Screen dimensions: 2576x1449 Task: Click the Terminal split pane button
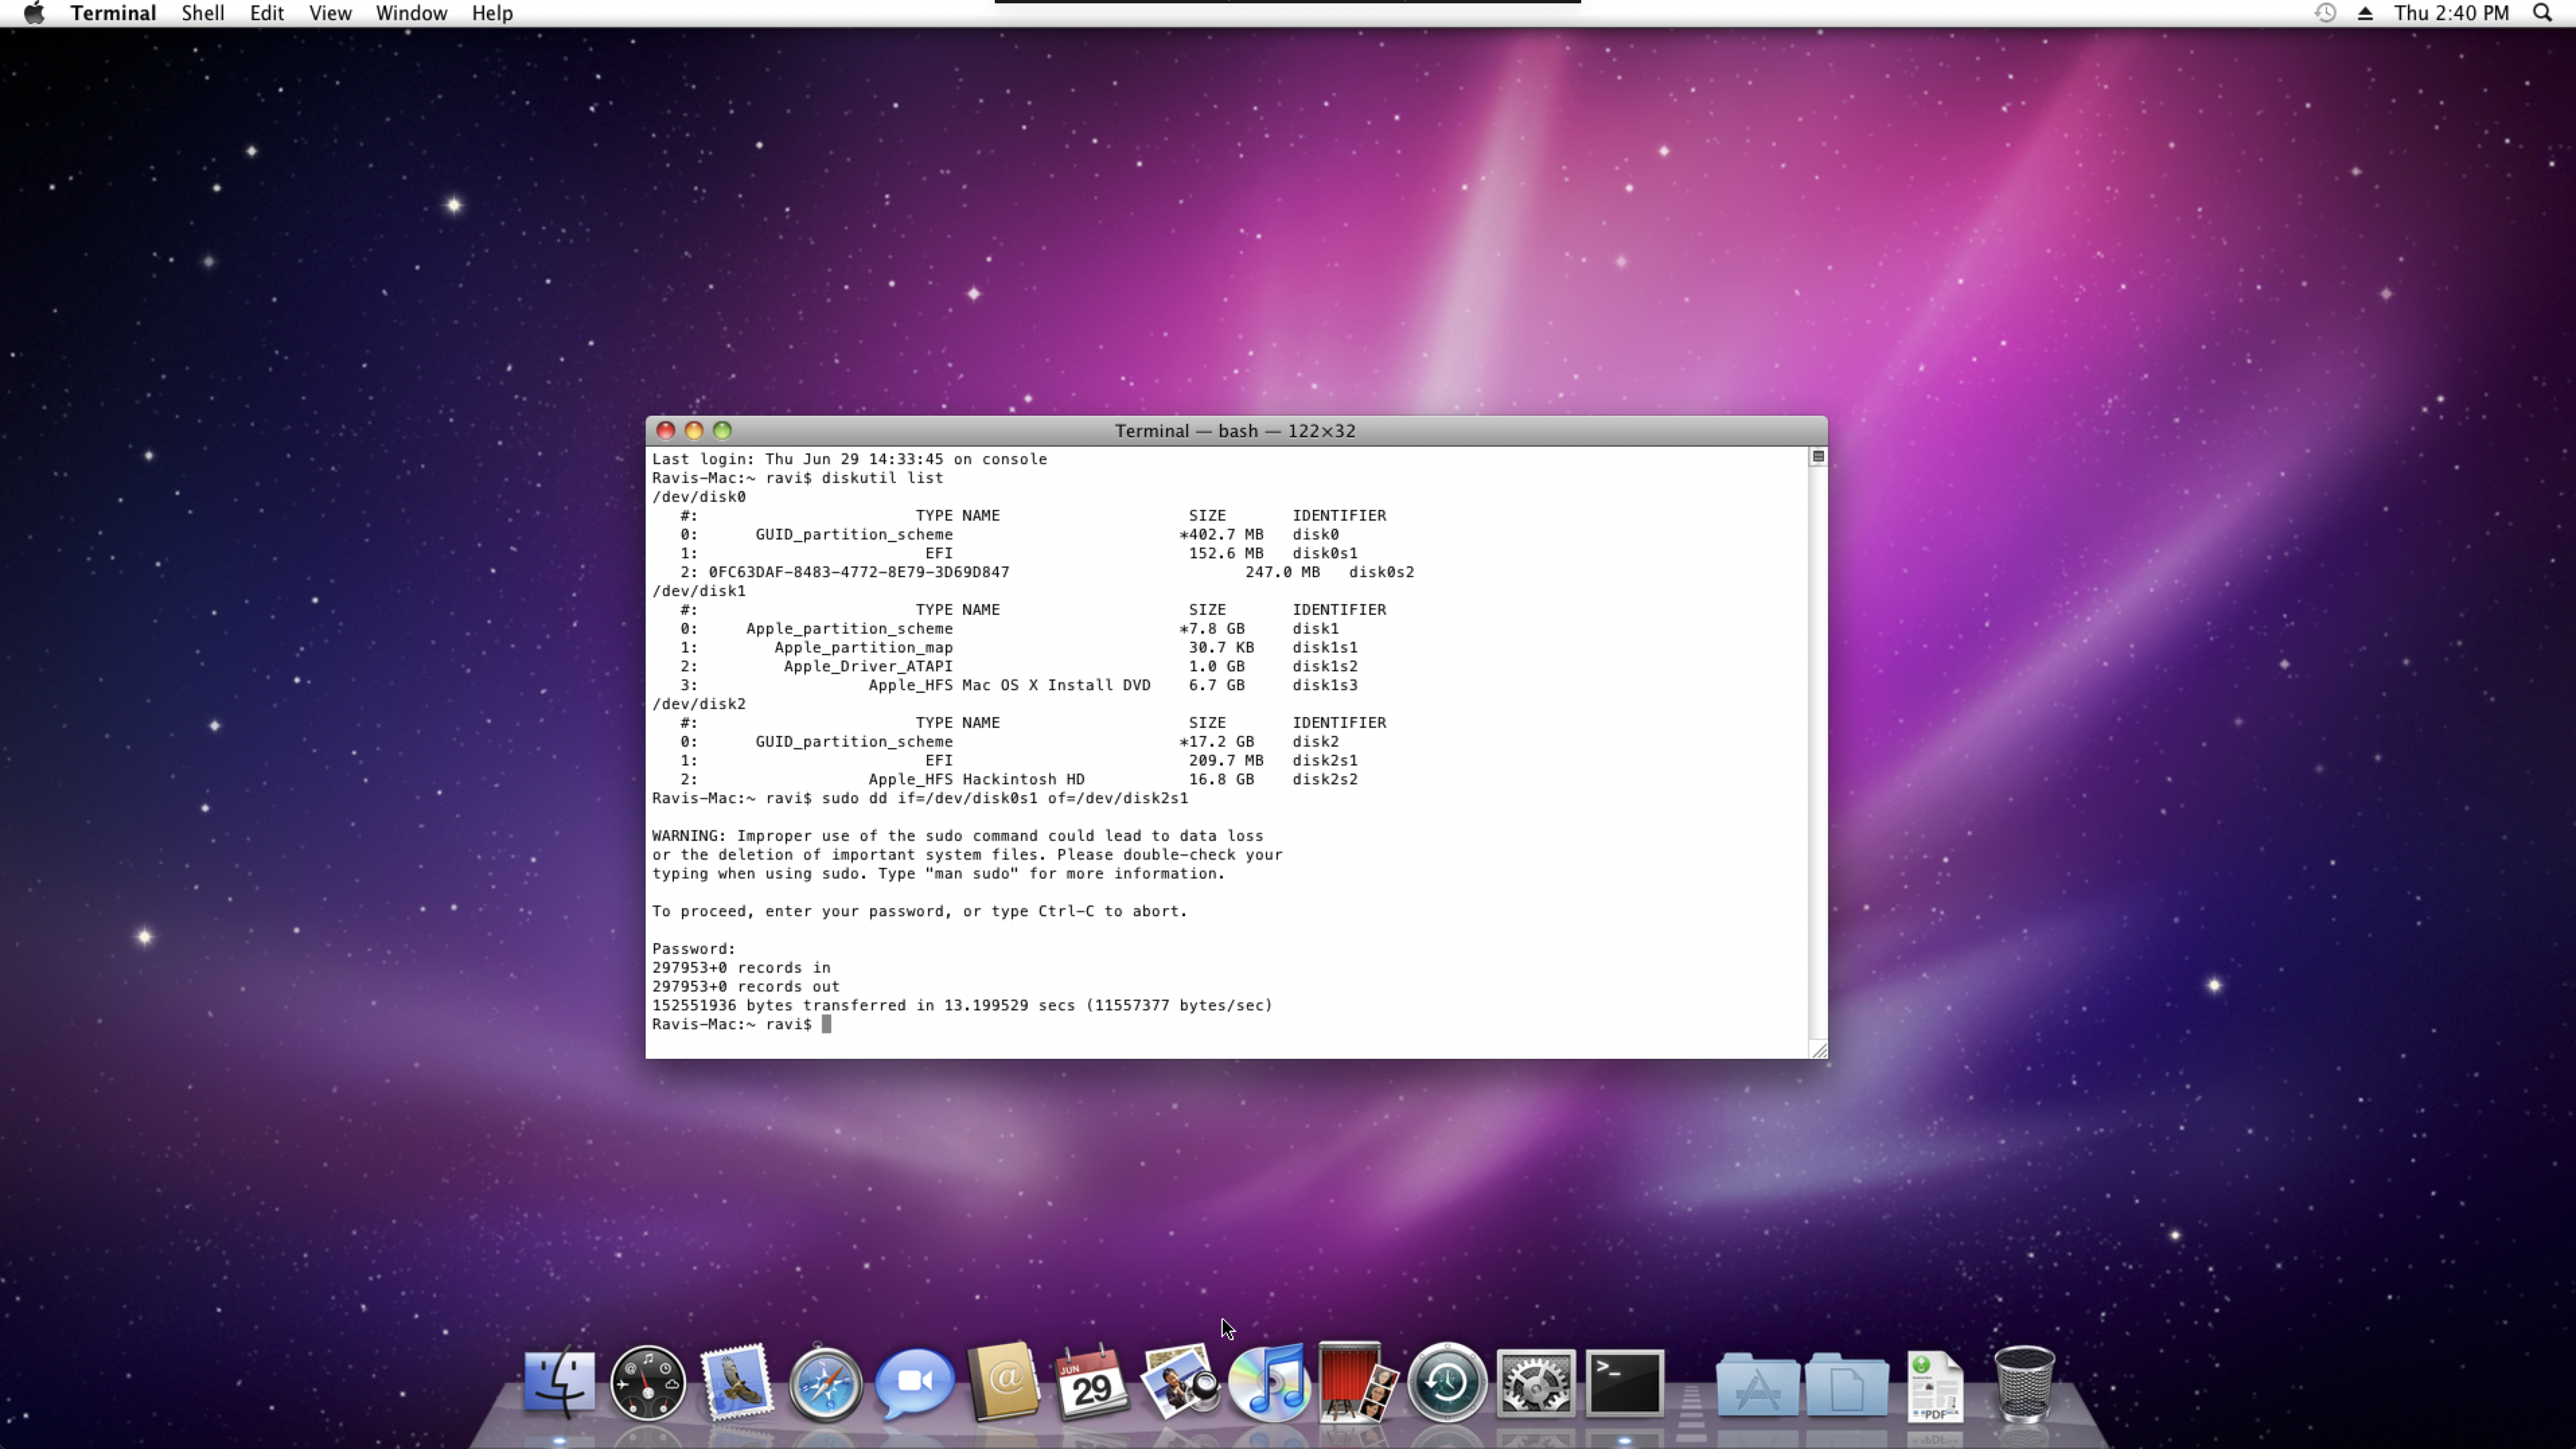click(1818, 457)
